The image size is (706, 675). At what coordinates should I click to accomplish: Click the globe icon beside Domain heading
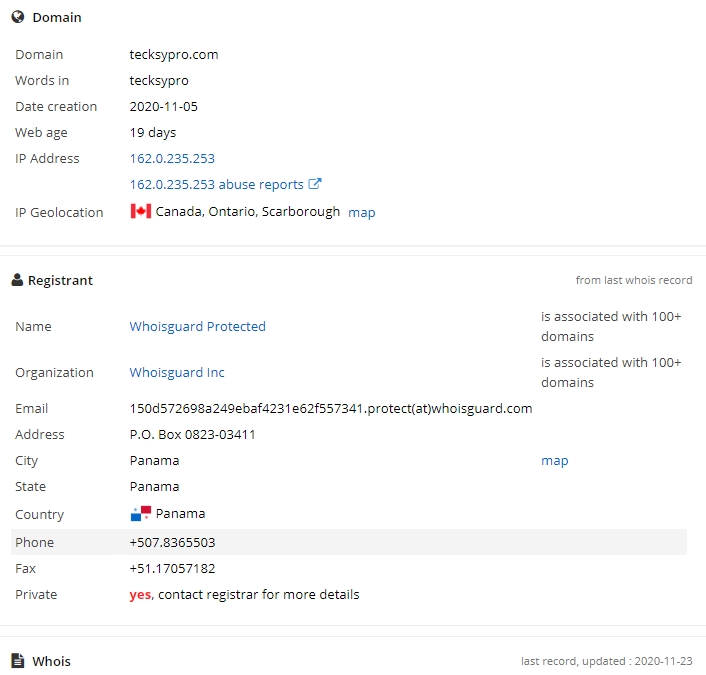pyautogui.click(x=18, y=17)
